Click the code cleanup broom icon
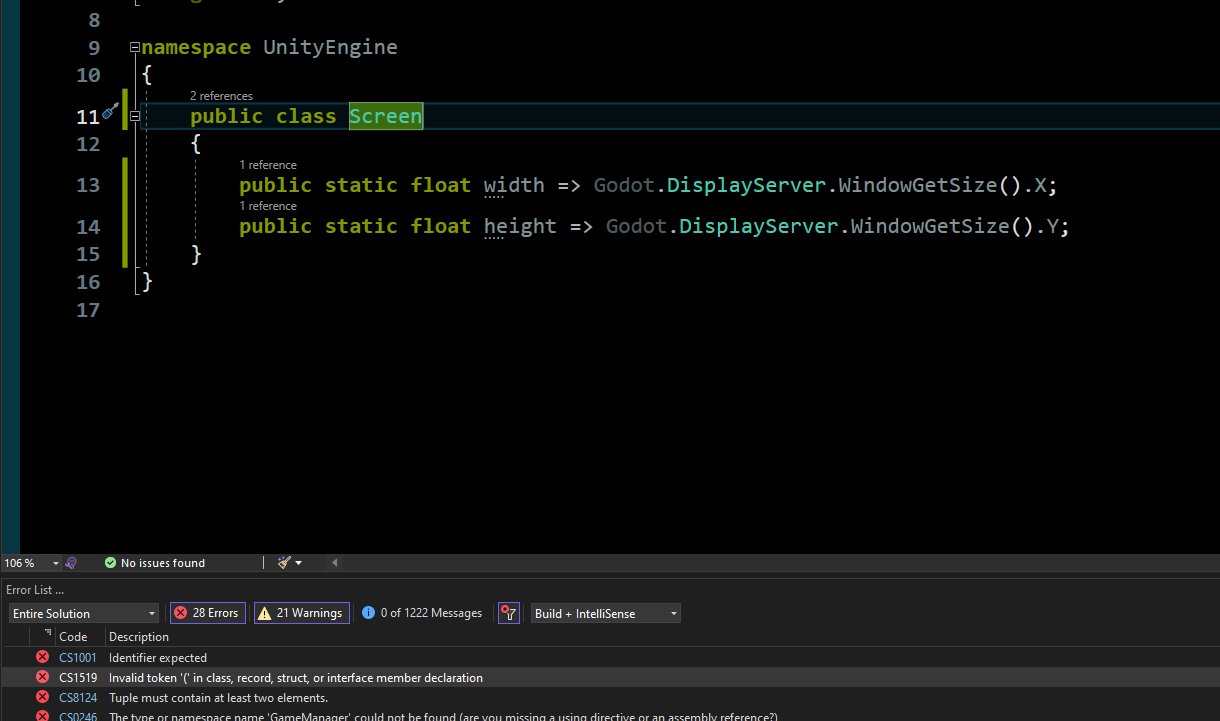Image resolution: width=1220 pixels, height=721 pixels. (285, 563)
